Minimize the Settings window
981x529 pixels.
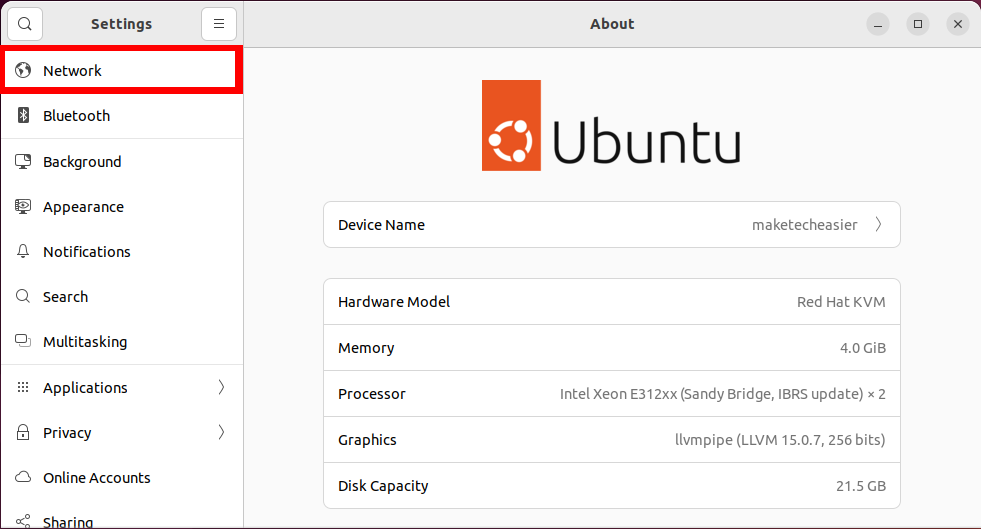pyautogui.click(x=878, y=24)
